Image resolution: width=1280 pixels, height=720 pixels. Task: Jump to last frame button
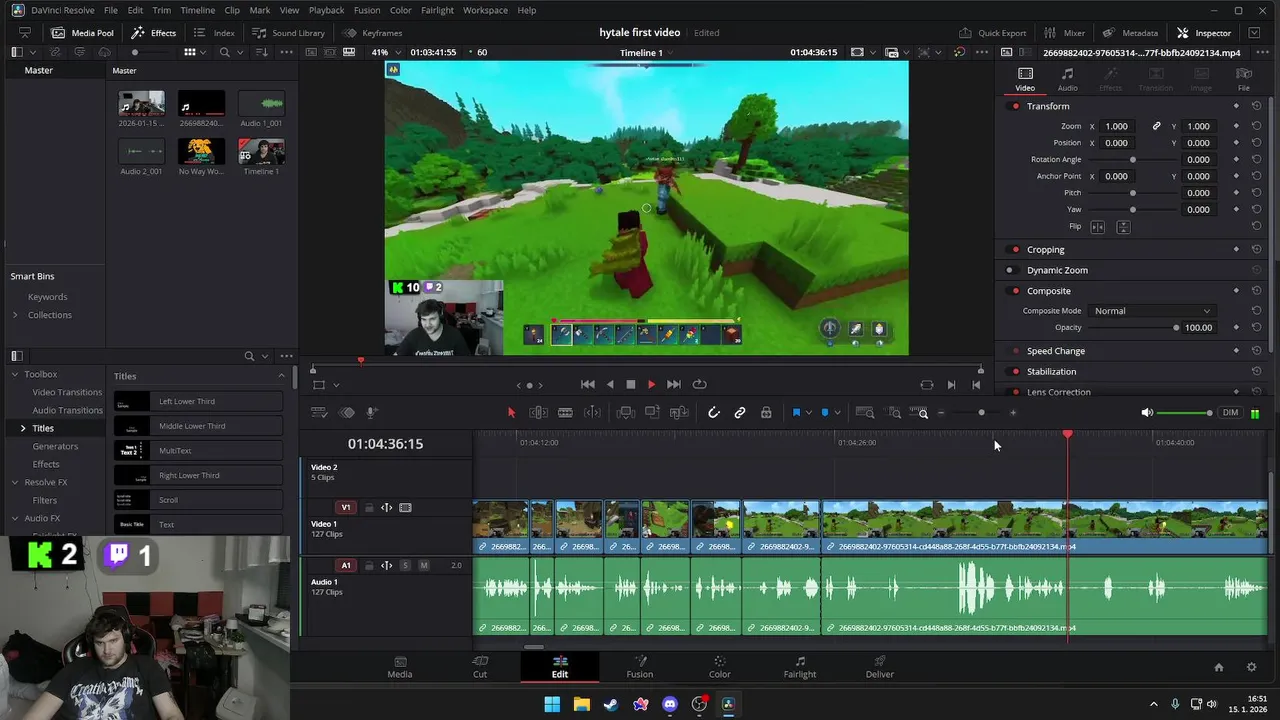673,384
